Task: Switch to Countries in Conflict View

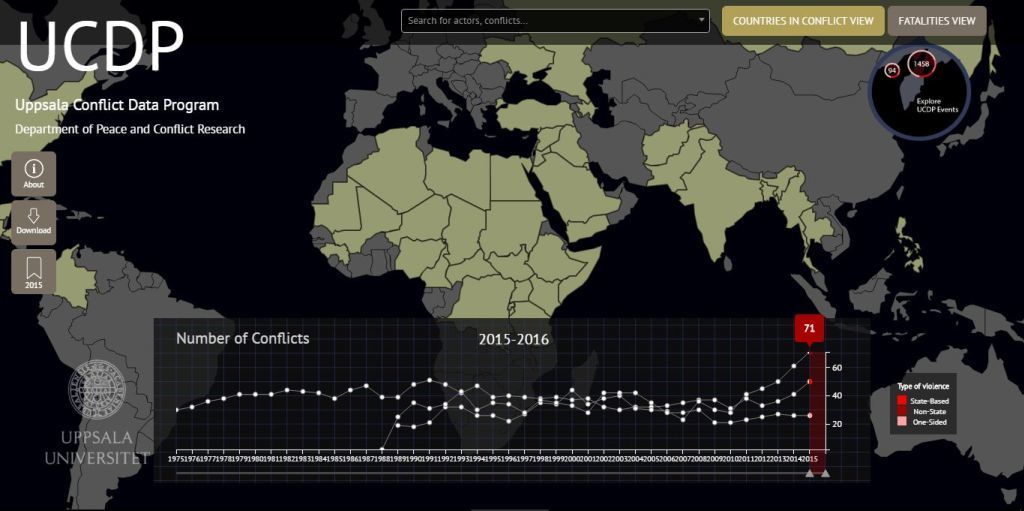Action: [803, 20]
